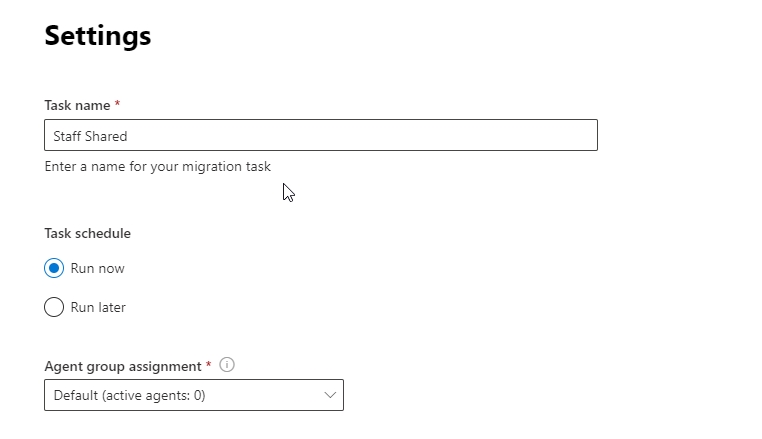This screenshot has height=439, width=762.
Task: Click the "Task schedule" section label
Action: (x=88, y=233)
